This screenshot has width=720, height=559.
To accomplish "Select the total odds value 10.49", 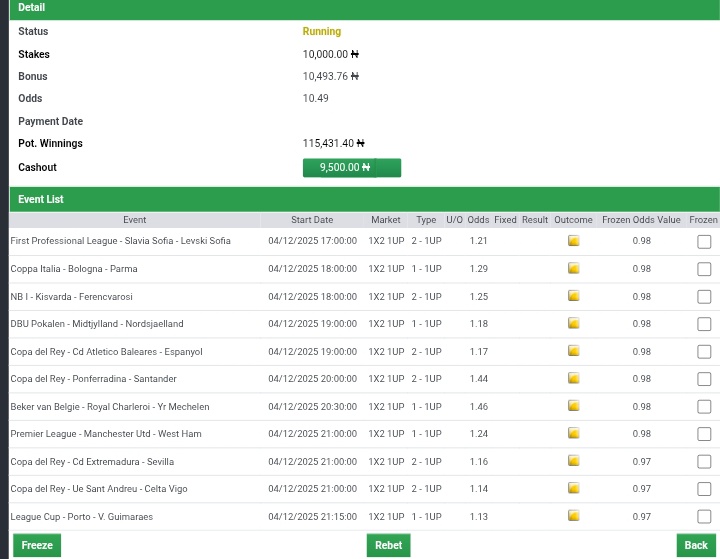I will 315,98.
